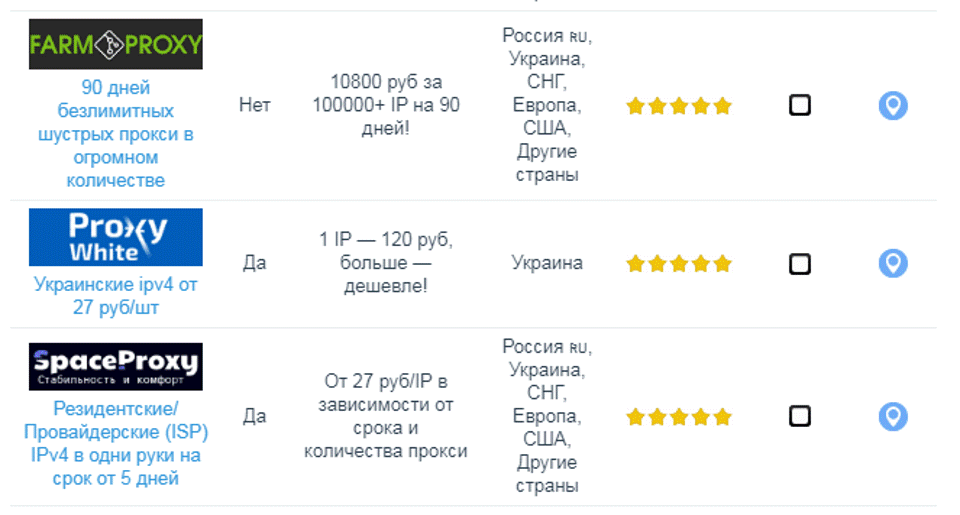Open the "90 дней безлимитных шустрых прокси" link
The image size is (960, 515).
click(116, 134)
